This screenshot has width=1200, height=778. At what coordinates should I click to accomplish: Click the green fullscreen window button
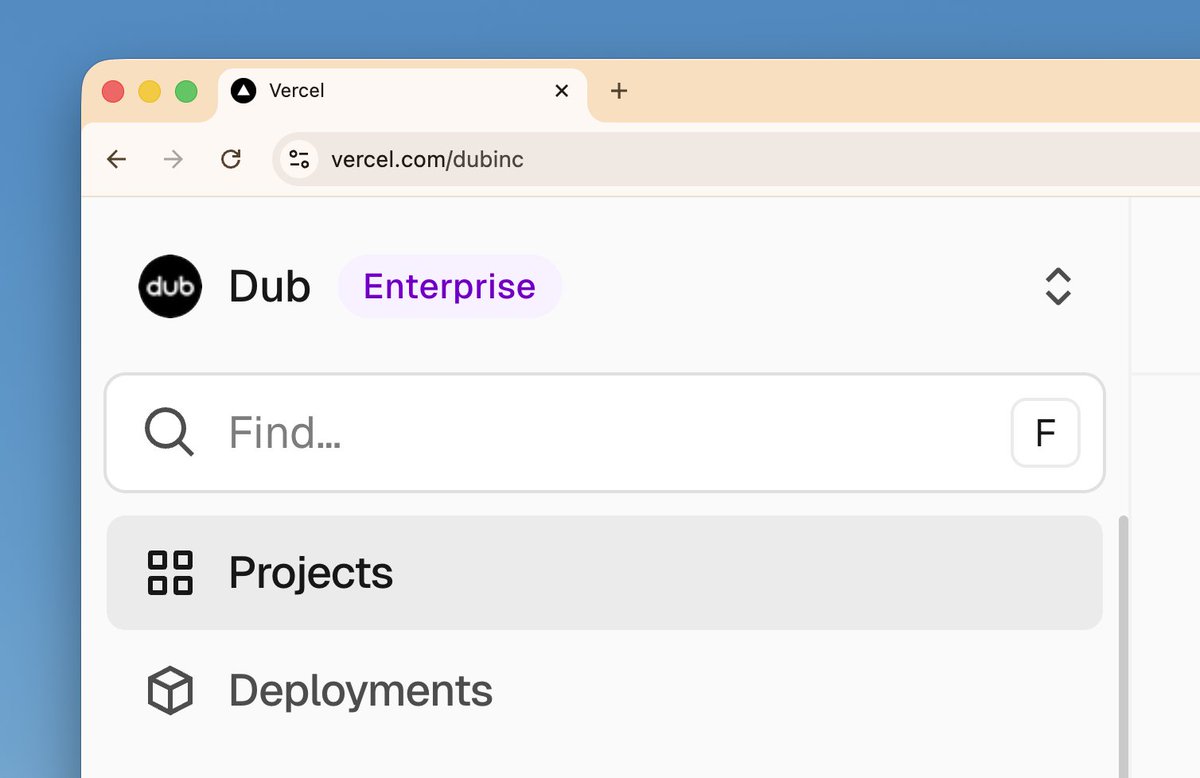(186, 92)
